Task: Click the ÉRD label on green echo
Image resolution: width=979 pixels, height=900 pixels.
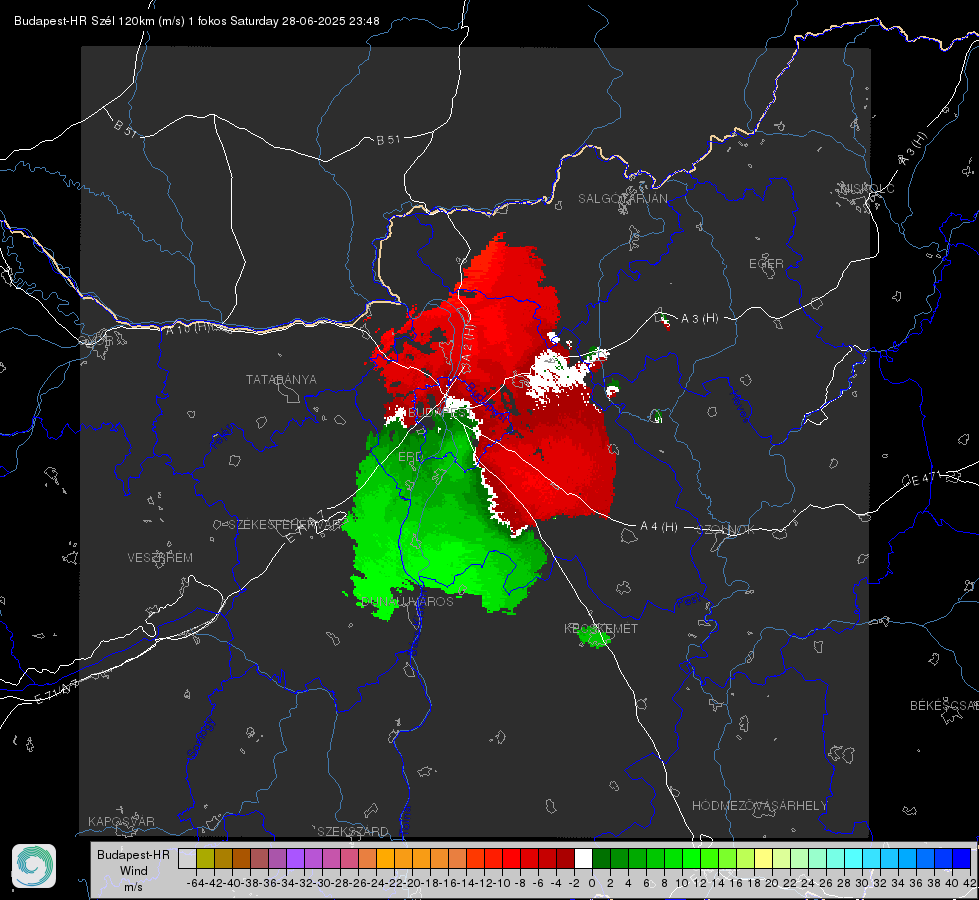Action: pos(410,457)
